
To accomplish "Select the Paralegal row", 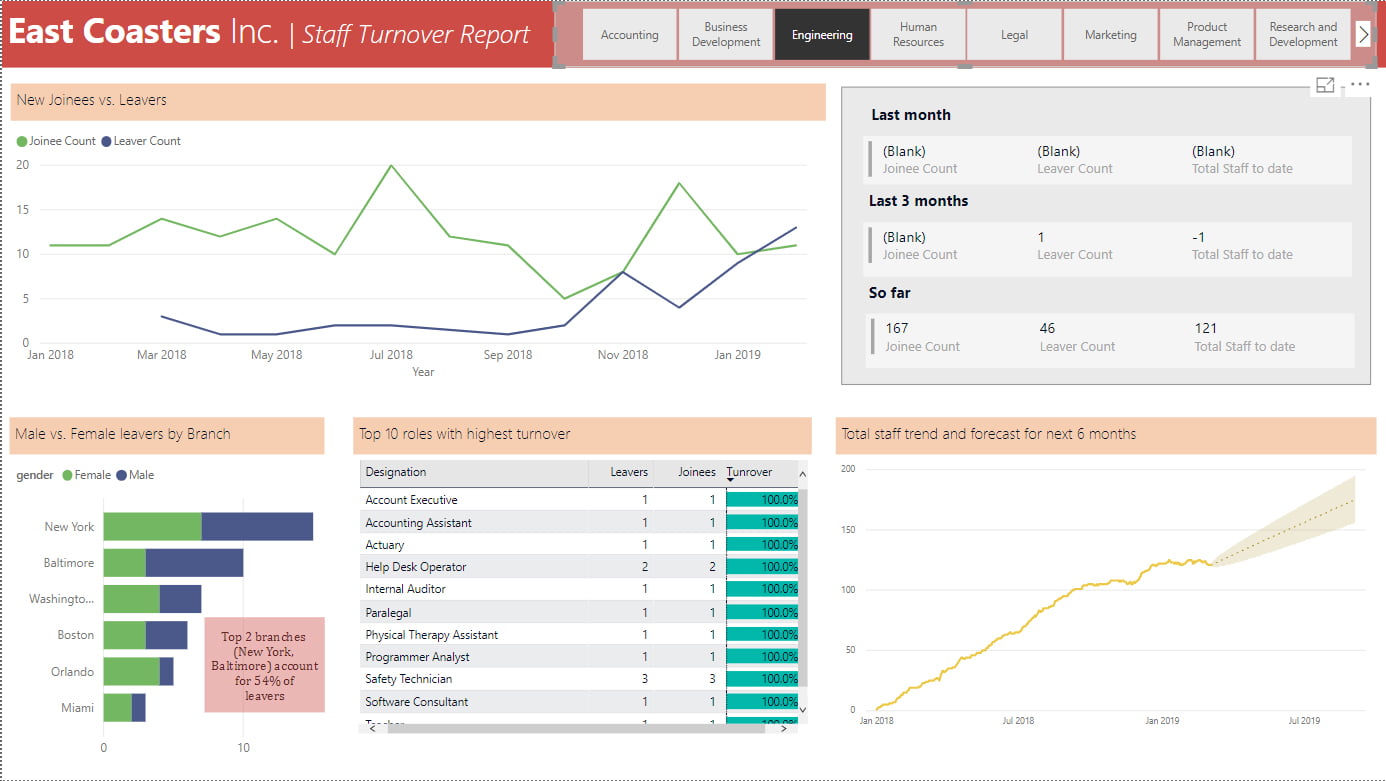I will pyautogui.click(x=578, y=612).
